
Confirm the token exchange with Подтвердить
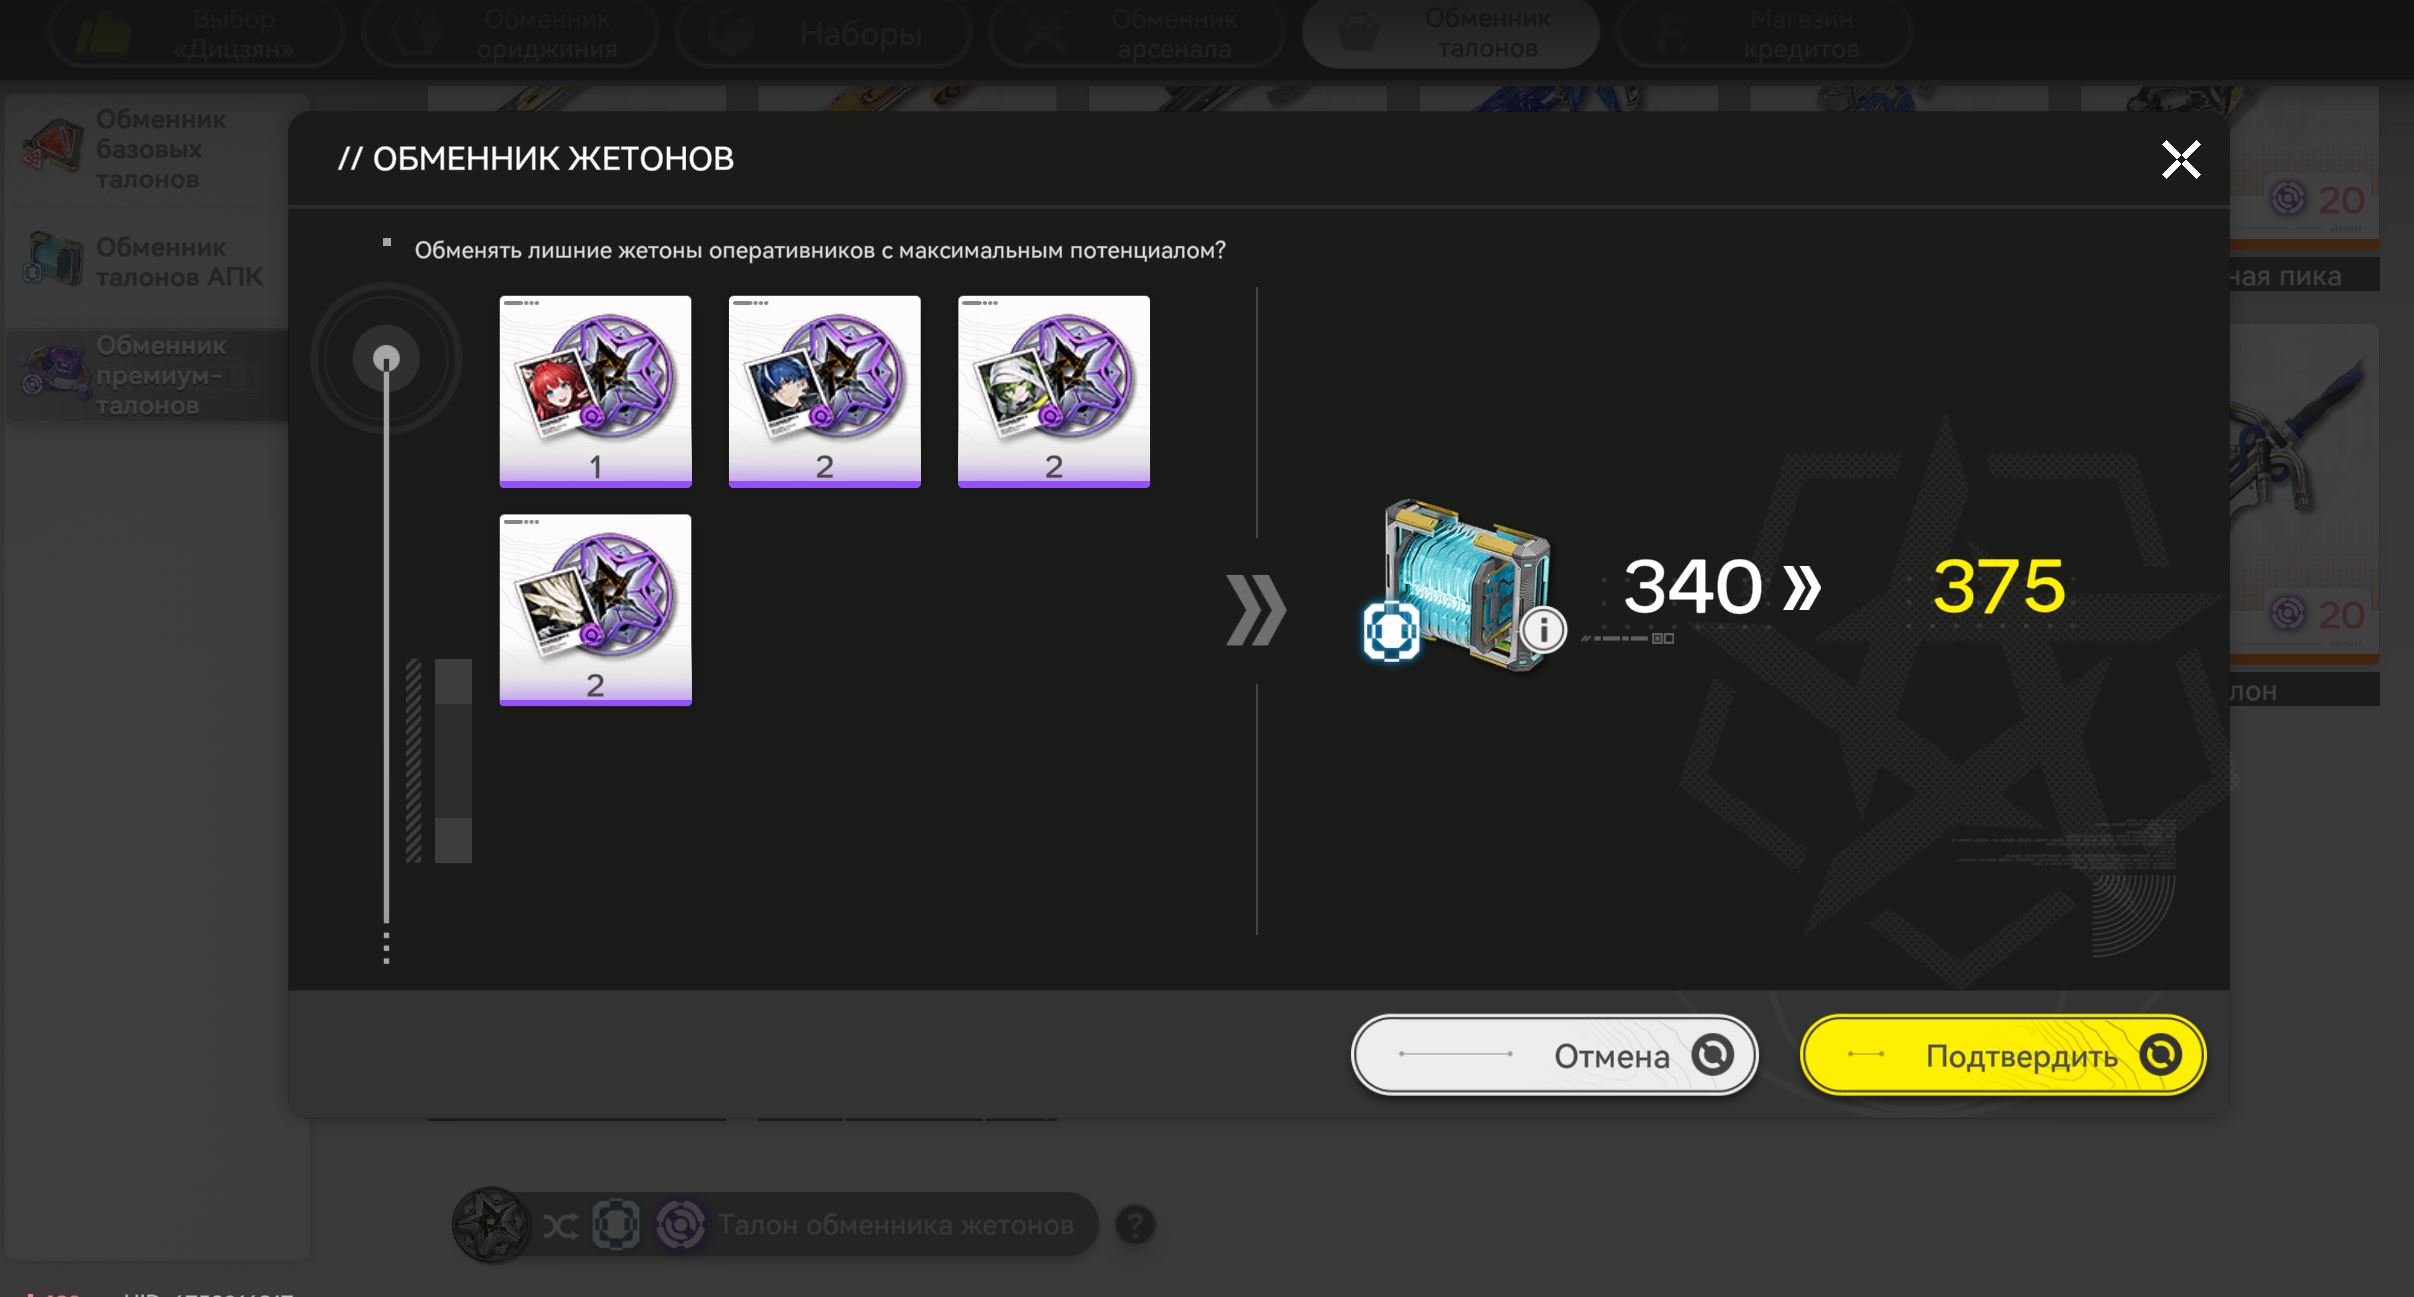pyautogui.click(x=2003, y=1055)
